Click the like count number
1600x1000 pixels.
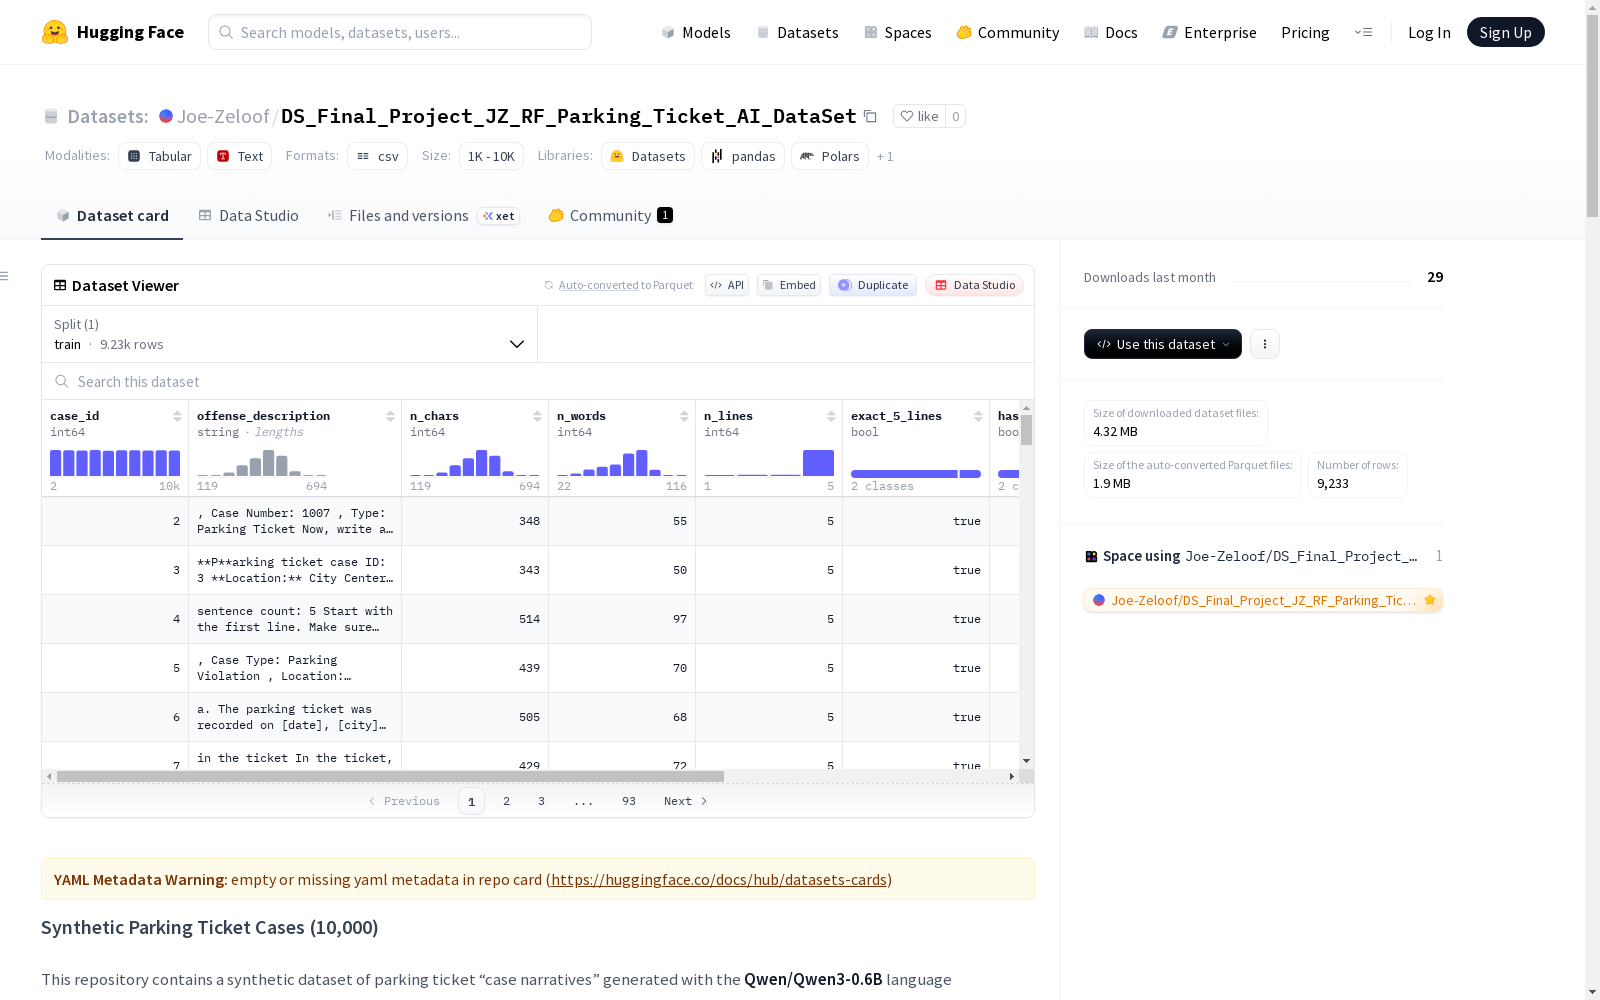tap(956, 116)
